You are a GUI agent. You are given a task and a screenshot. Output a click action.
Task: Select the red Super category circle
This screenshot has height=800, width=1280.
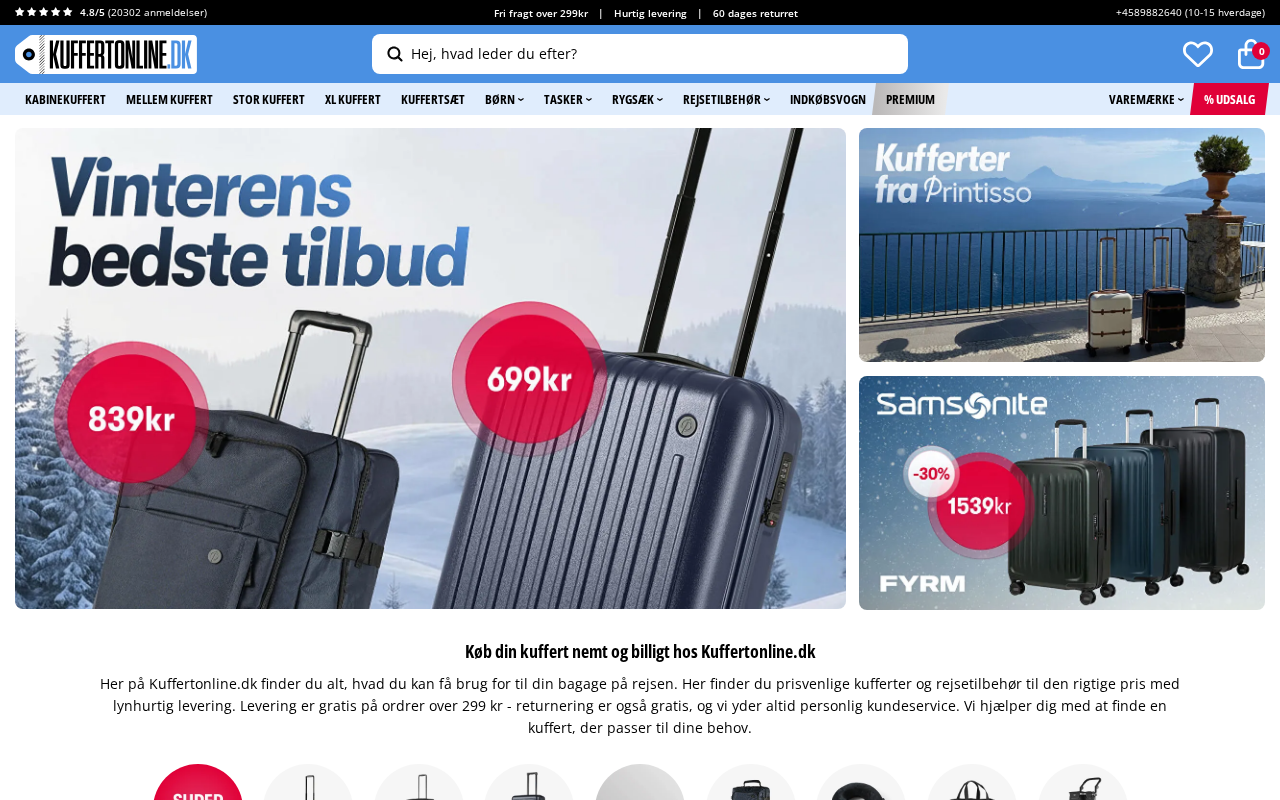coord(198,782)
